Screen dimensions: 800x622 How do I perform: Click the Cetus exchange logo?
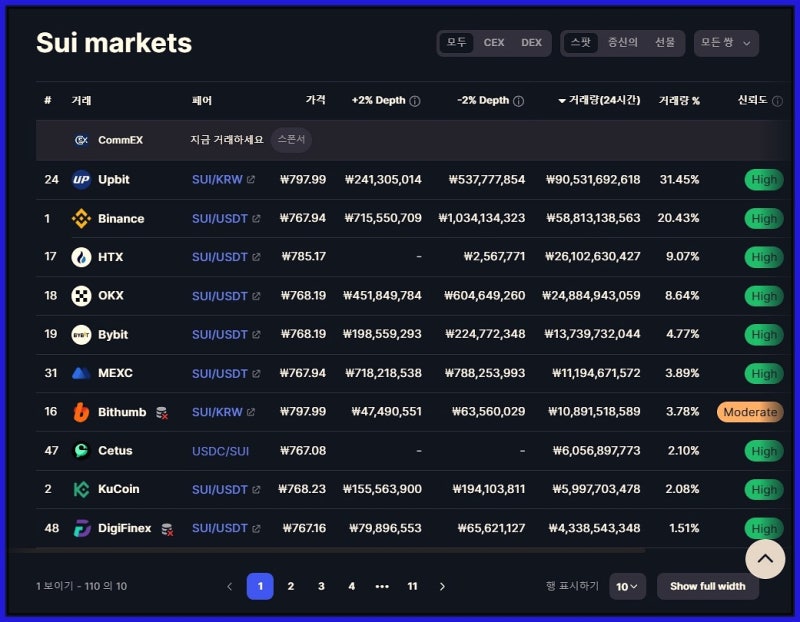pyautogui.click(x=81, y=451)
